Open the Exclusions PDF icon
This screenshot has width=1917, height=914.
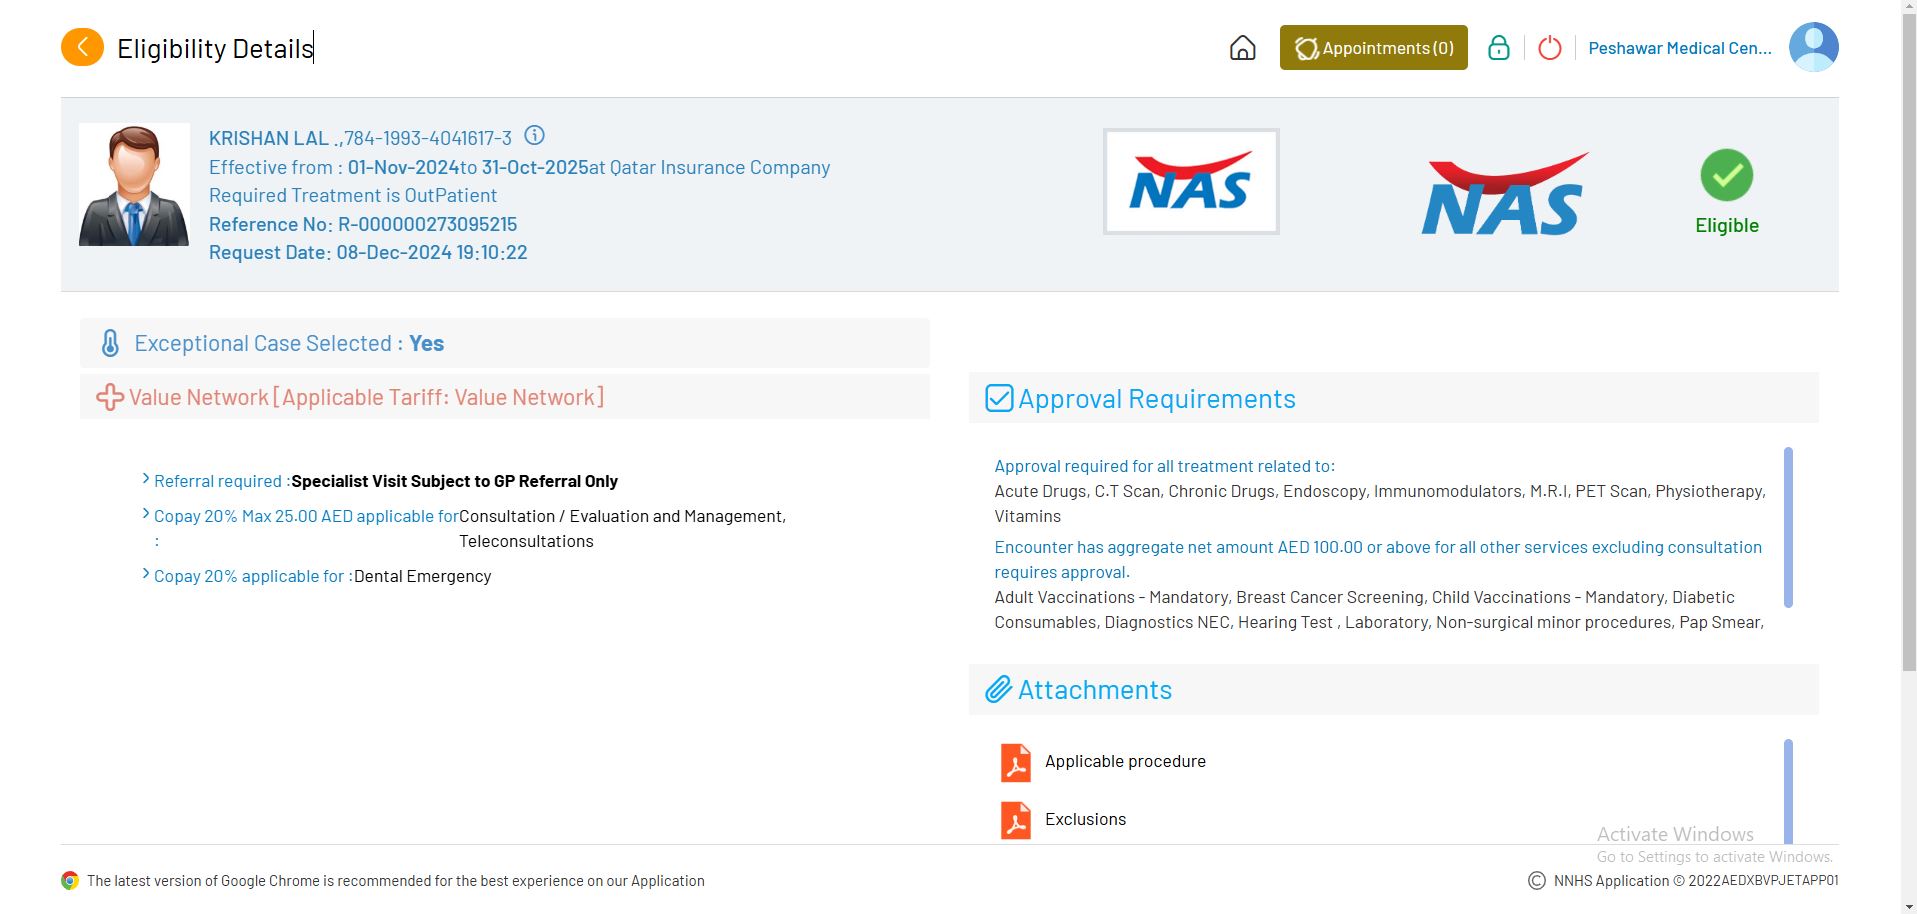pyautogui.click(x=1016, y=820)
